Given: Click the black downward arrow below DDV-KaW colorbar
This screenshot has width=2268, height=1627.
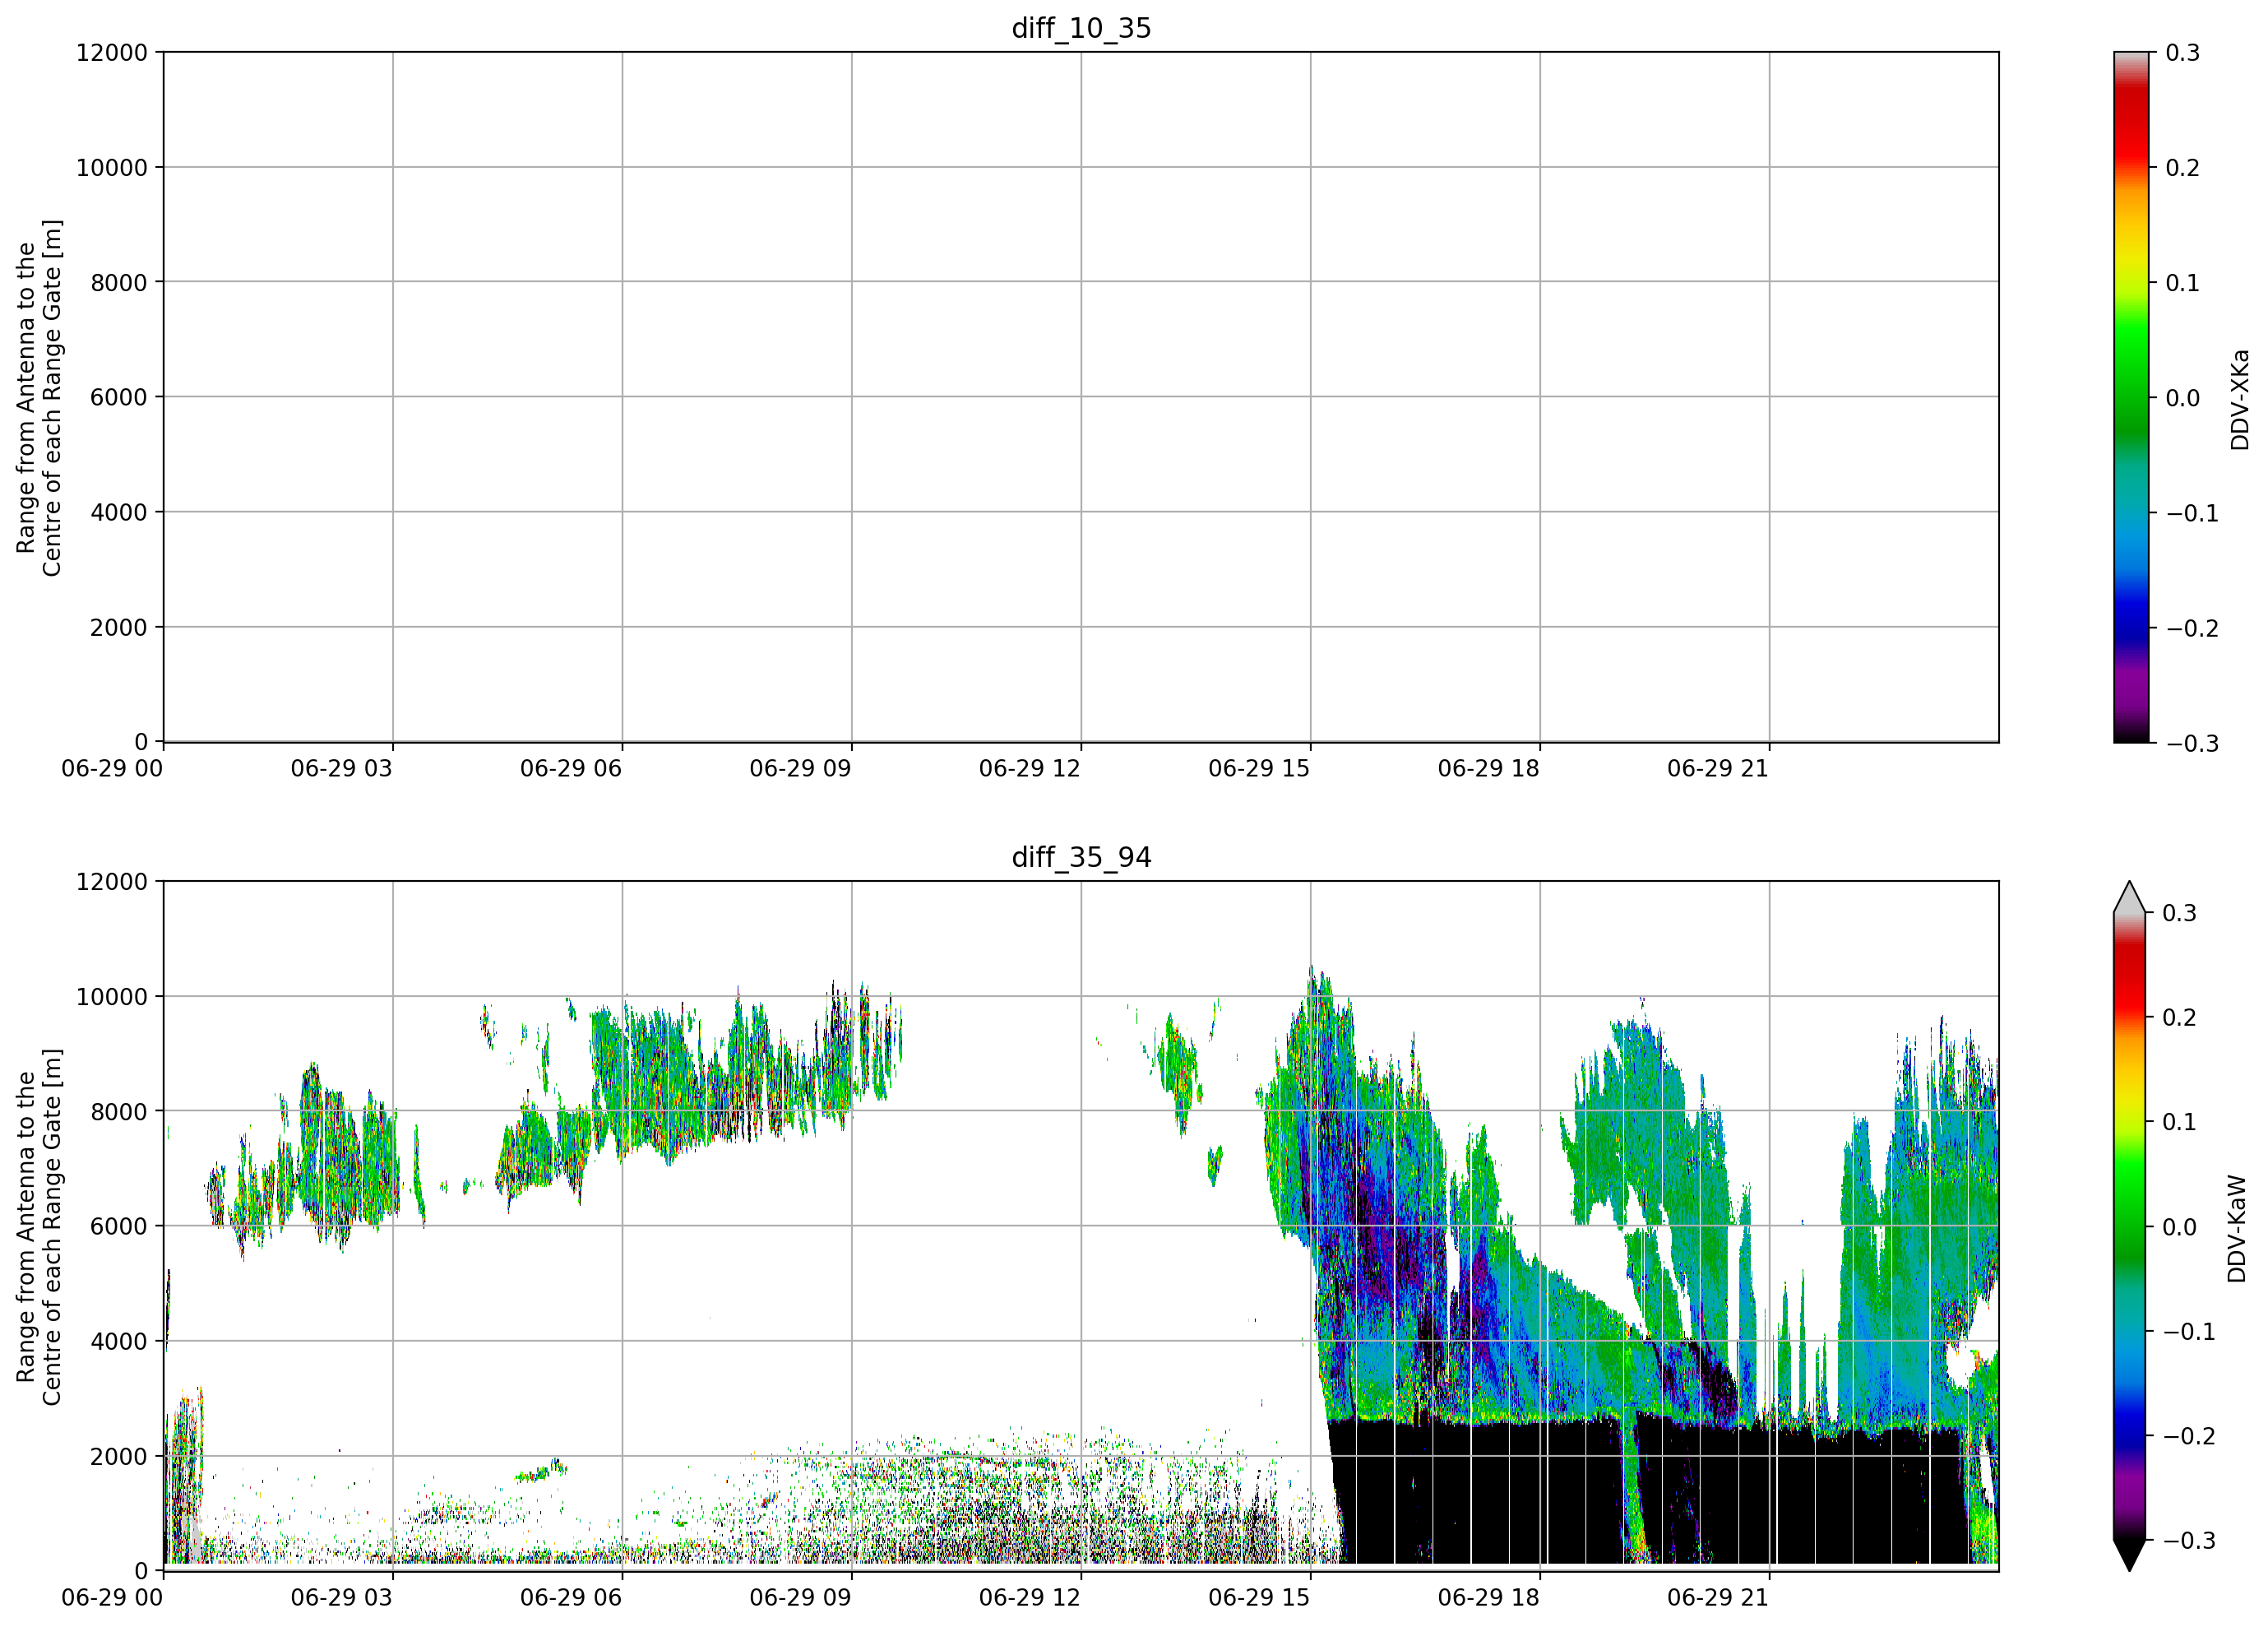Looking at the screenshot, I should (x=2129, y=1555).
